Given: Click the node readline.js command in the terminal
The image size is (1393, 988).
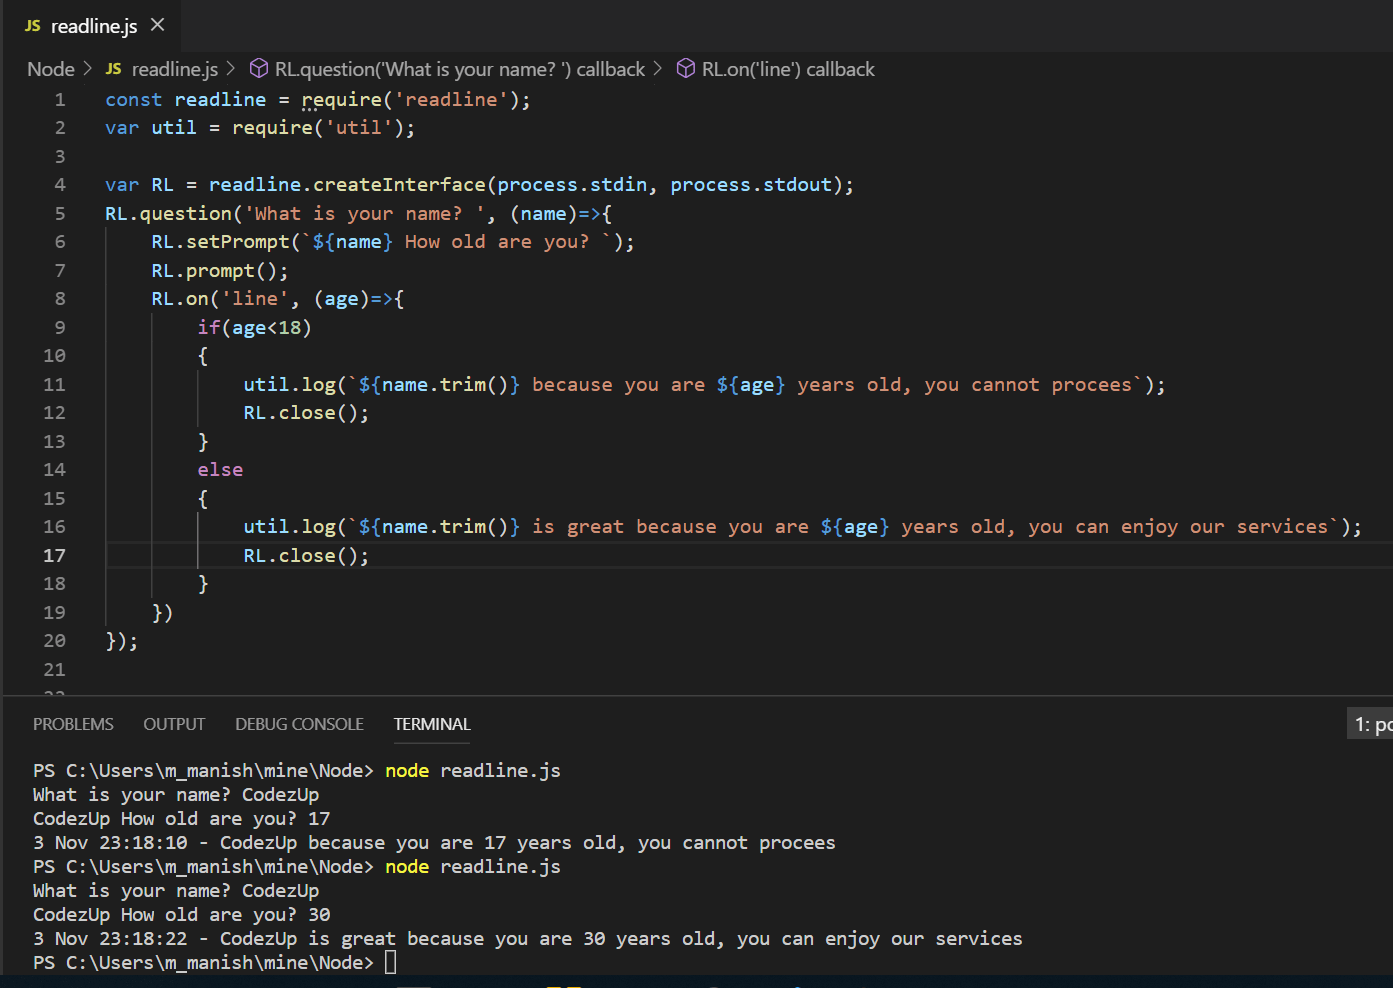Looking at the screenshot, I should point(472,770).
